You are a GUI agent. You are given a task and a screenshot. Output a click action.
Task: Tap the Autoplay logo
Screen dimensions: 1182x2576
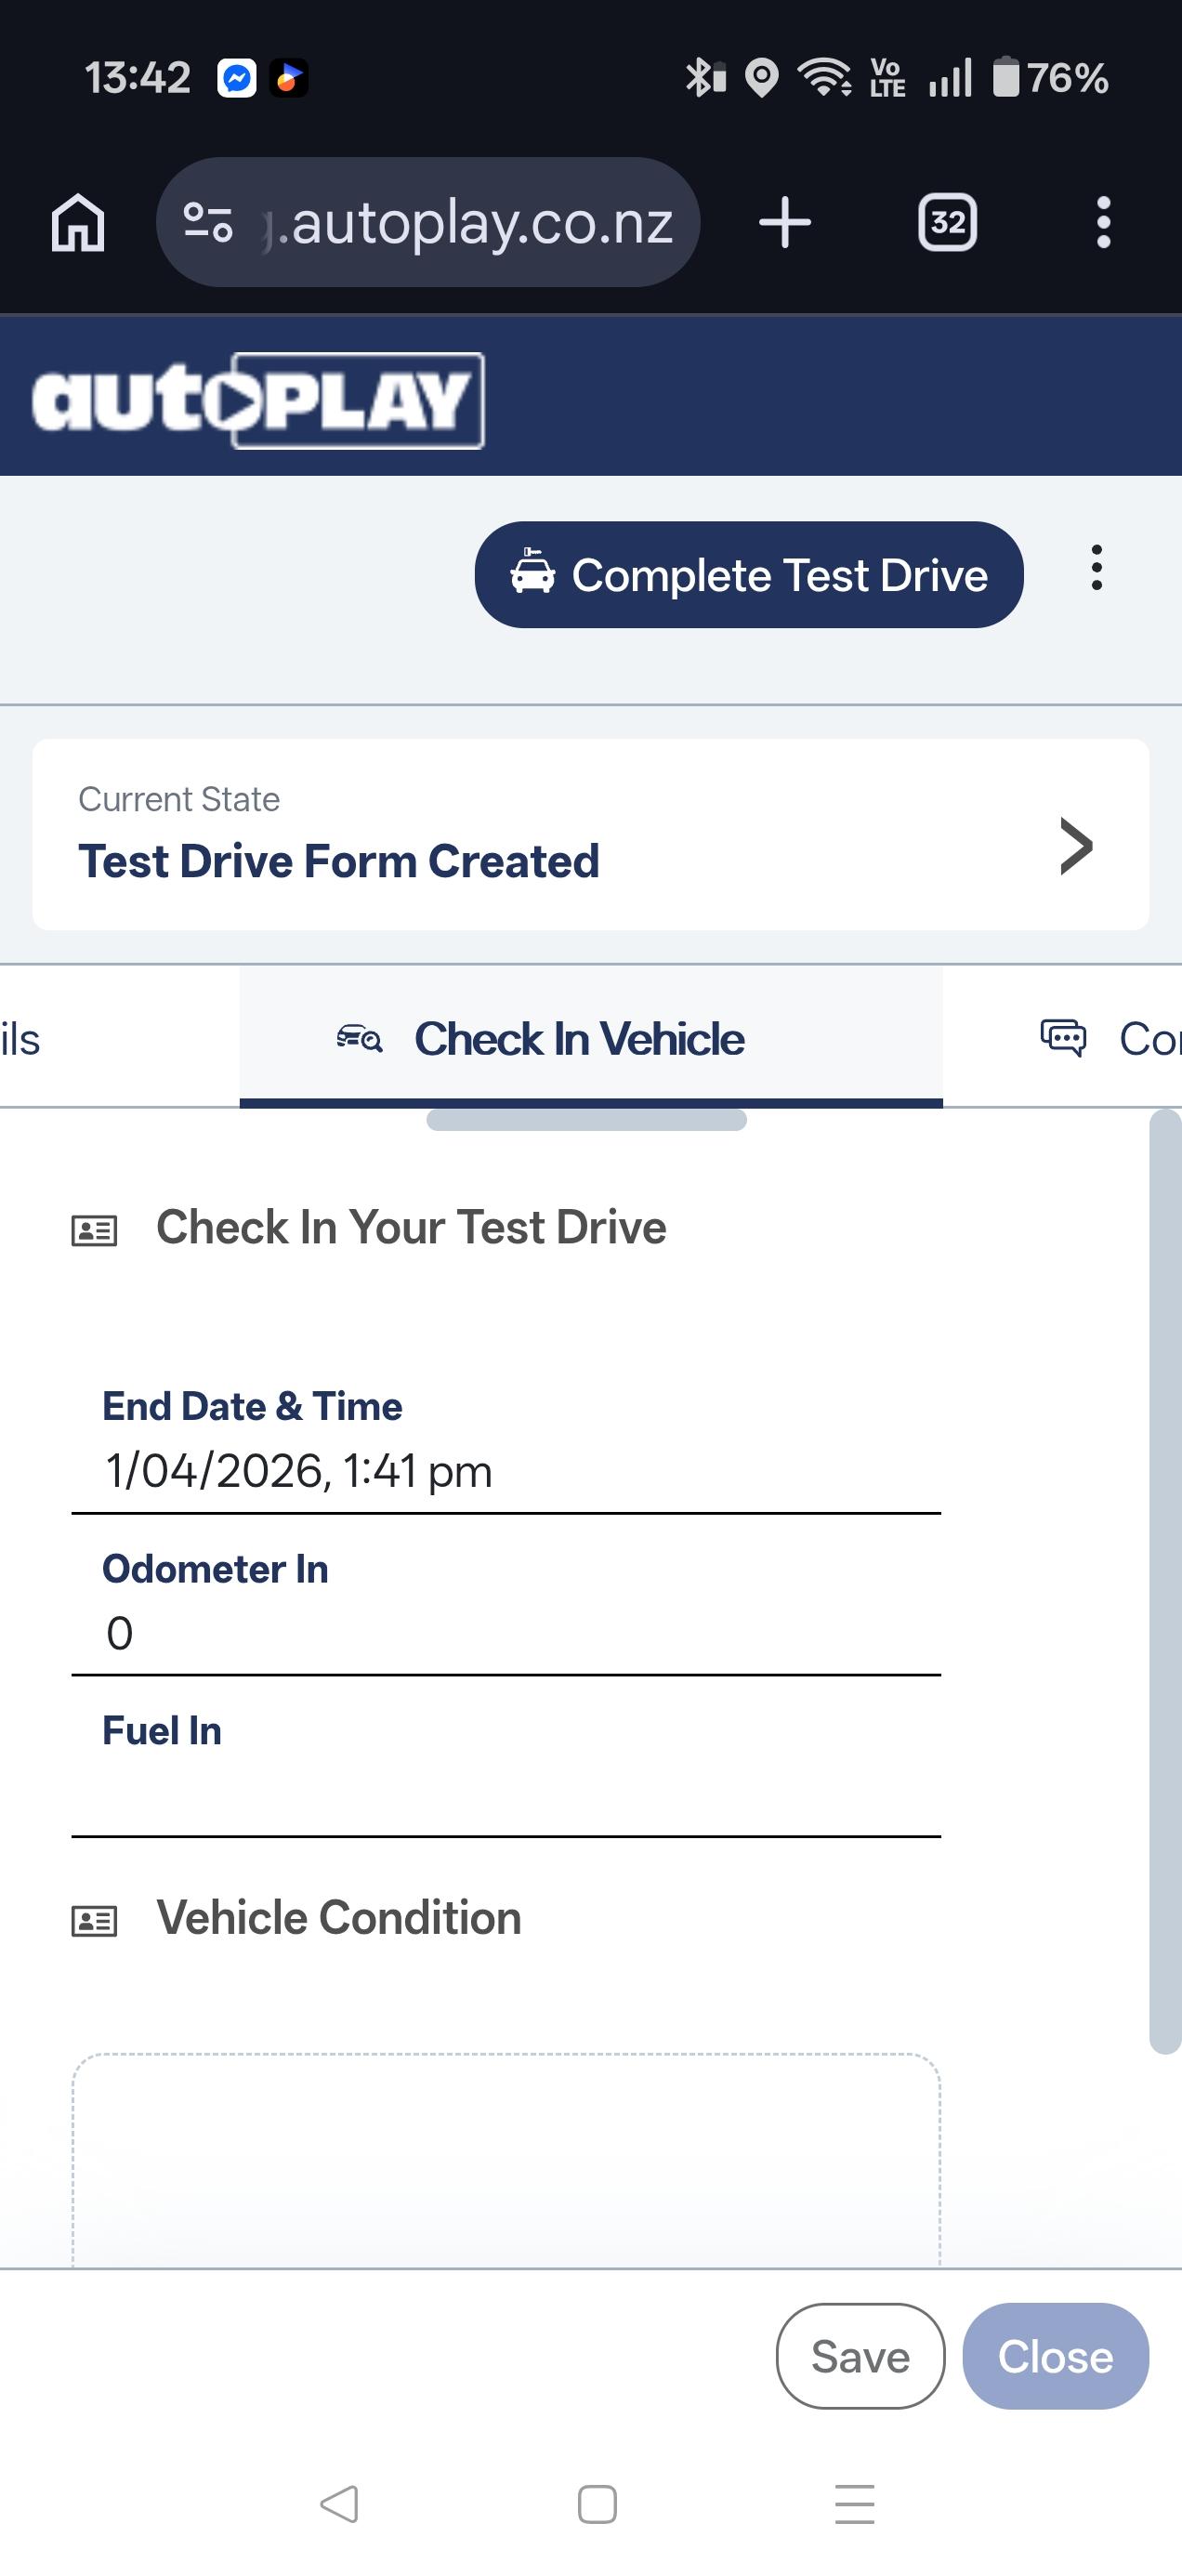258,400
